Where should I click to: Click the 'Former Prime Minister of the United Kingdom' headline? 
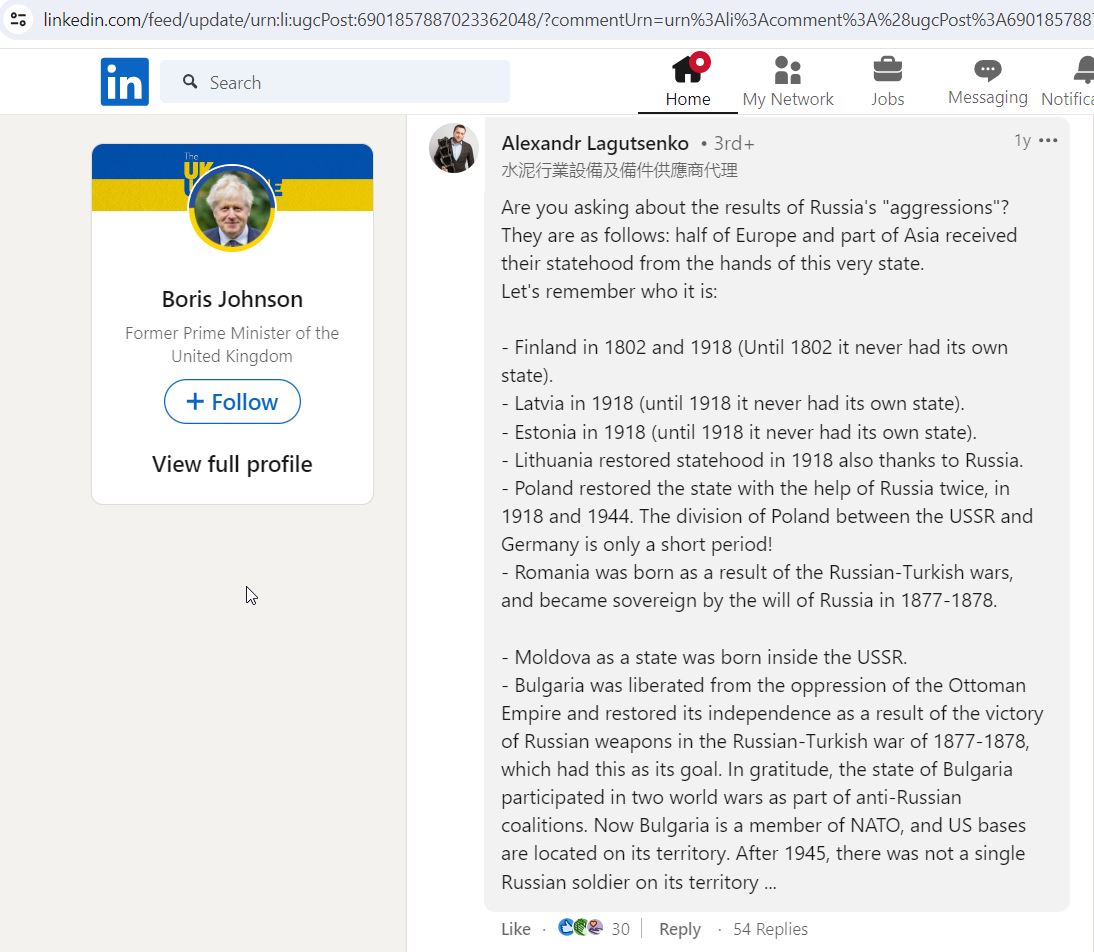232,344
